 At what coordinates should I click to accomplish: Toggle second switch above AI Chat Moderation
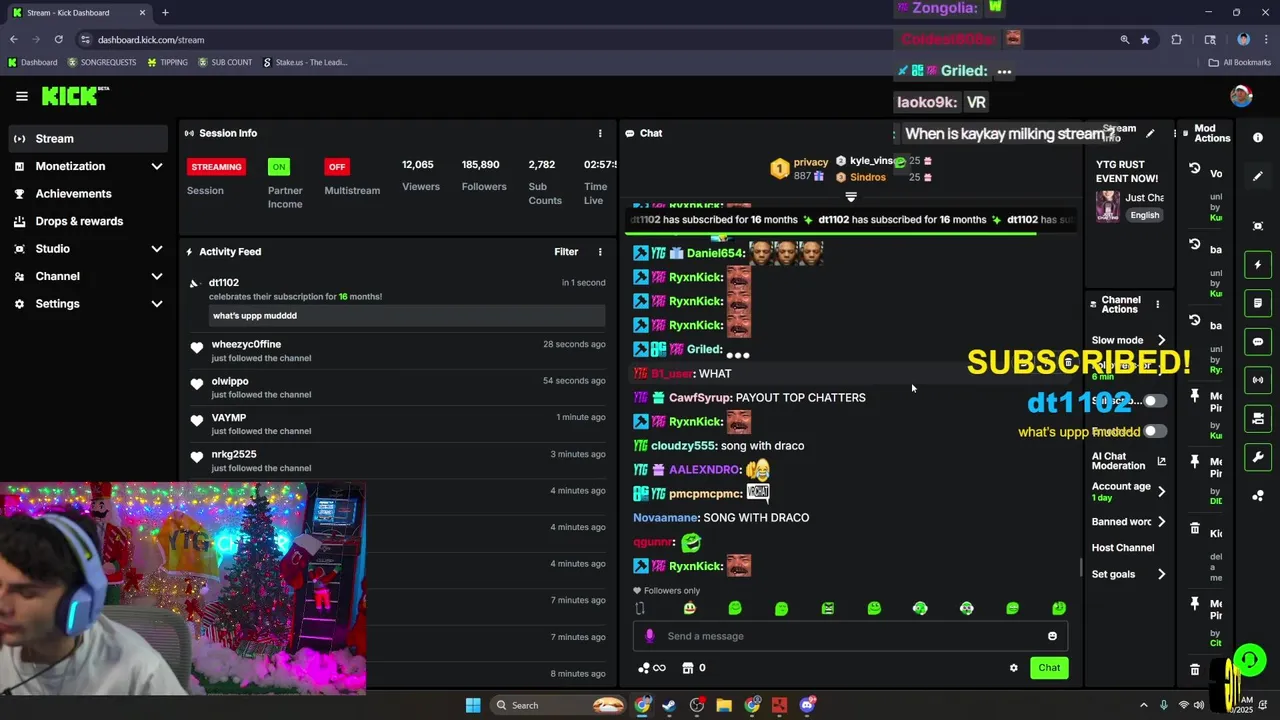click(1155, 431)
